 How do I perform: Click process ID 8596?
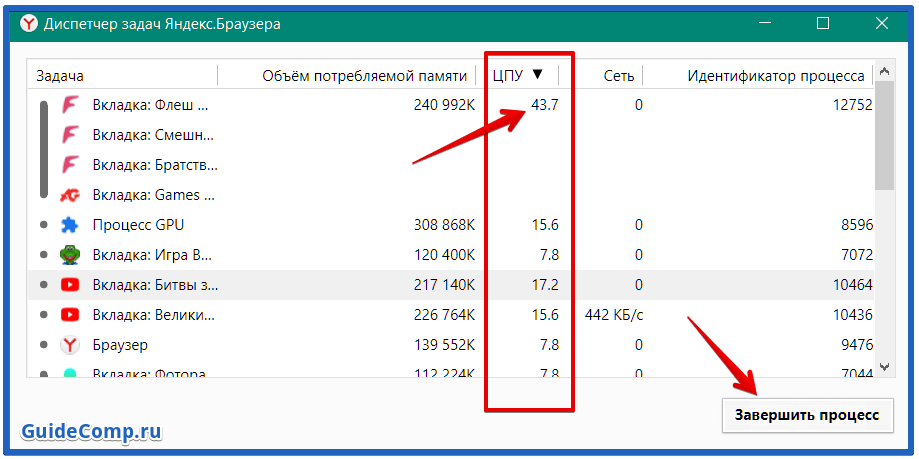click(856, 225)
